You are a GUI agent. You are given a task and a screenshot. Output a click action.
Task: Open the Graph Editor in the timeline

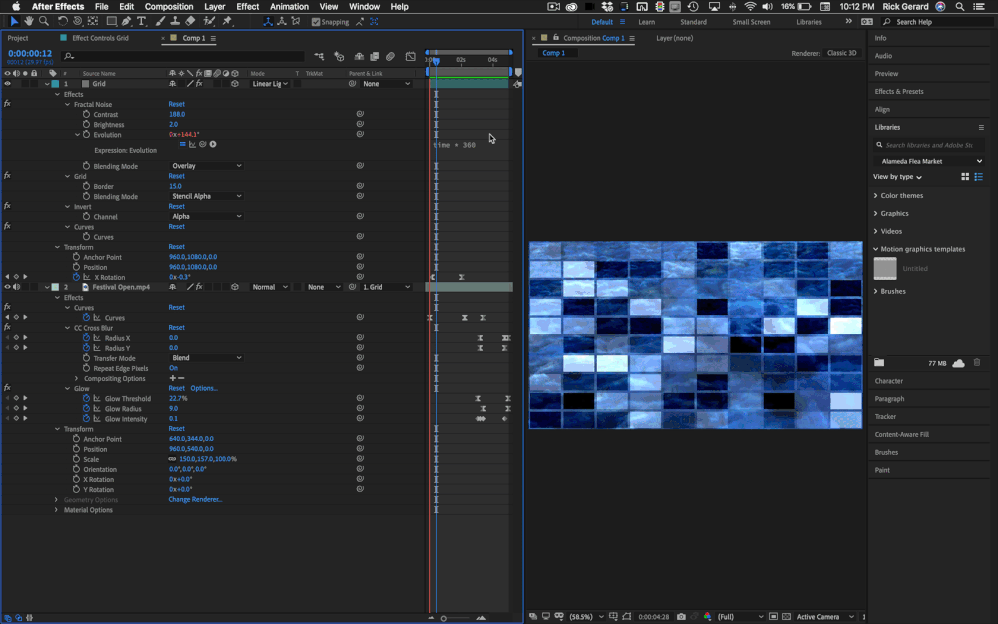(410, 57)
